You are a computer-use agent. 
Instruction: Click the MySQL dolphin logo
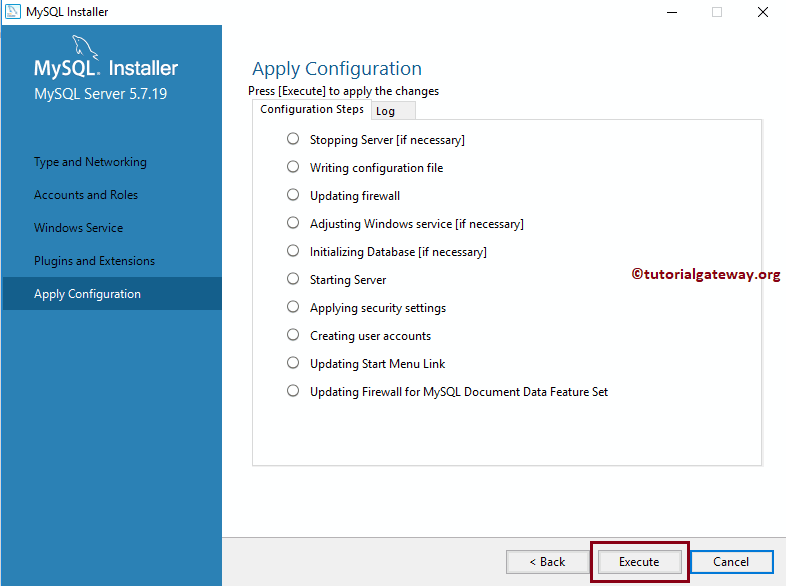point(88,48)
